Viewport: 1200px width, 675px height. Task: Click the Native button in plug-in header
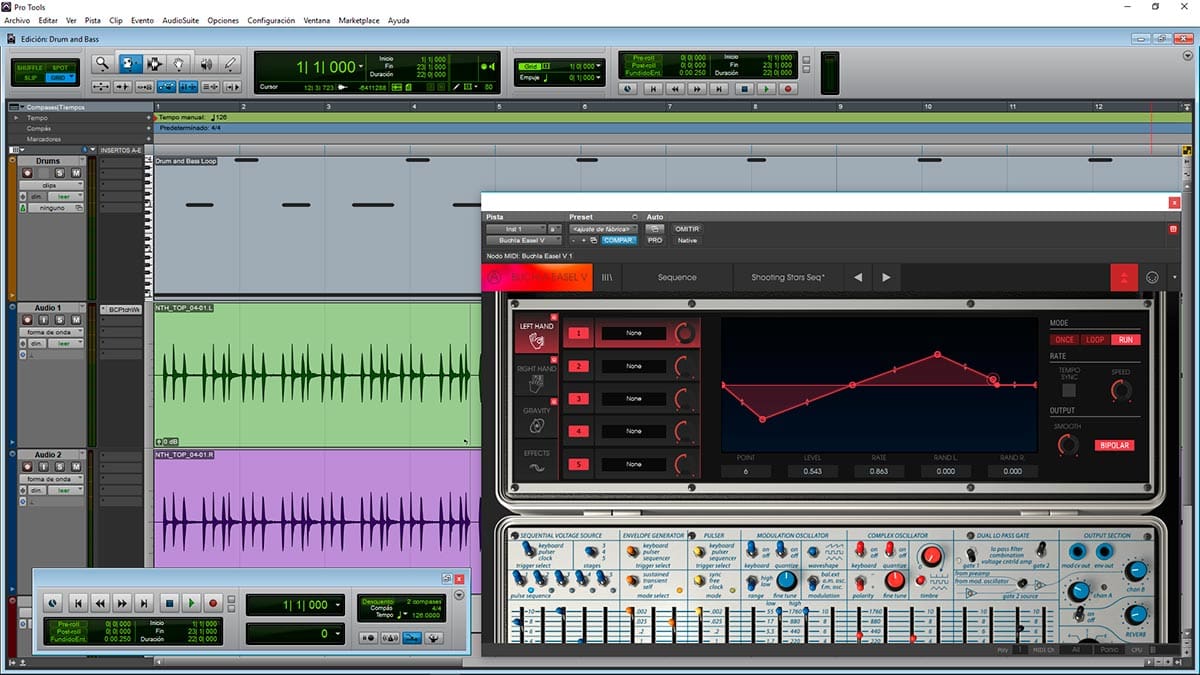tap(687, 240)
